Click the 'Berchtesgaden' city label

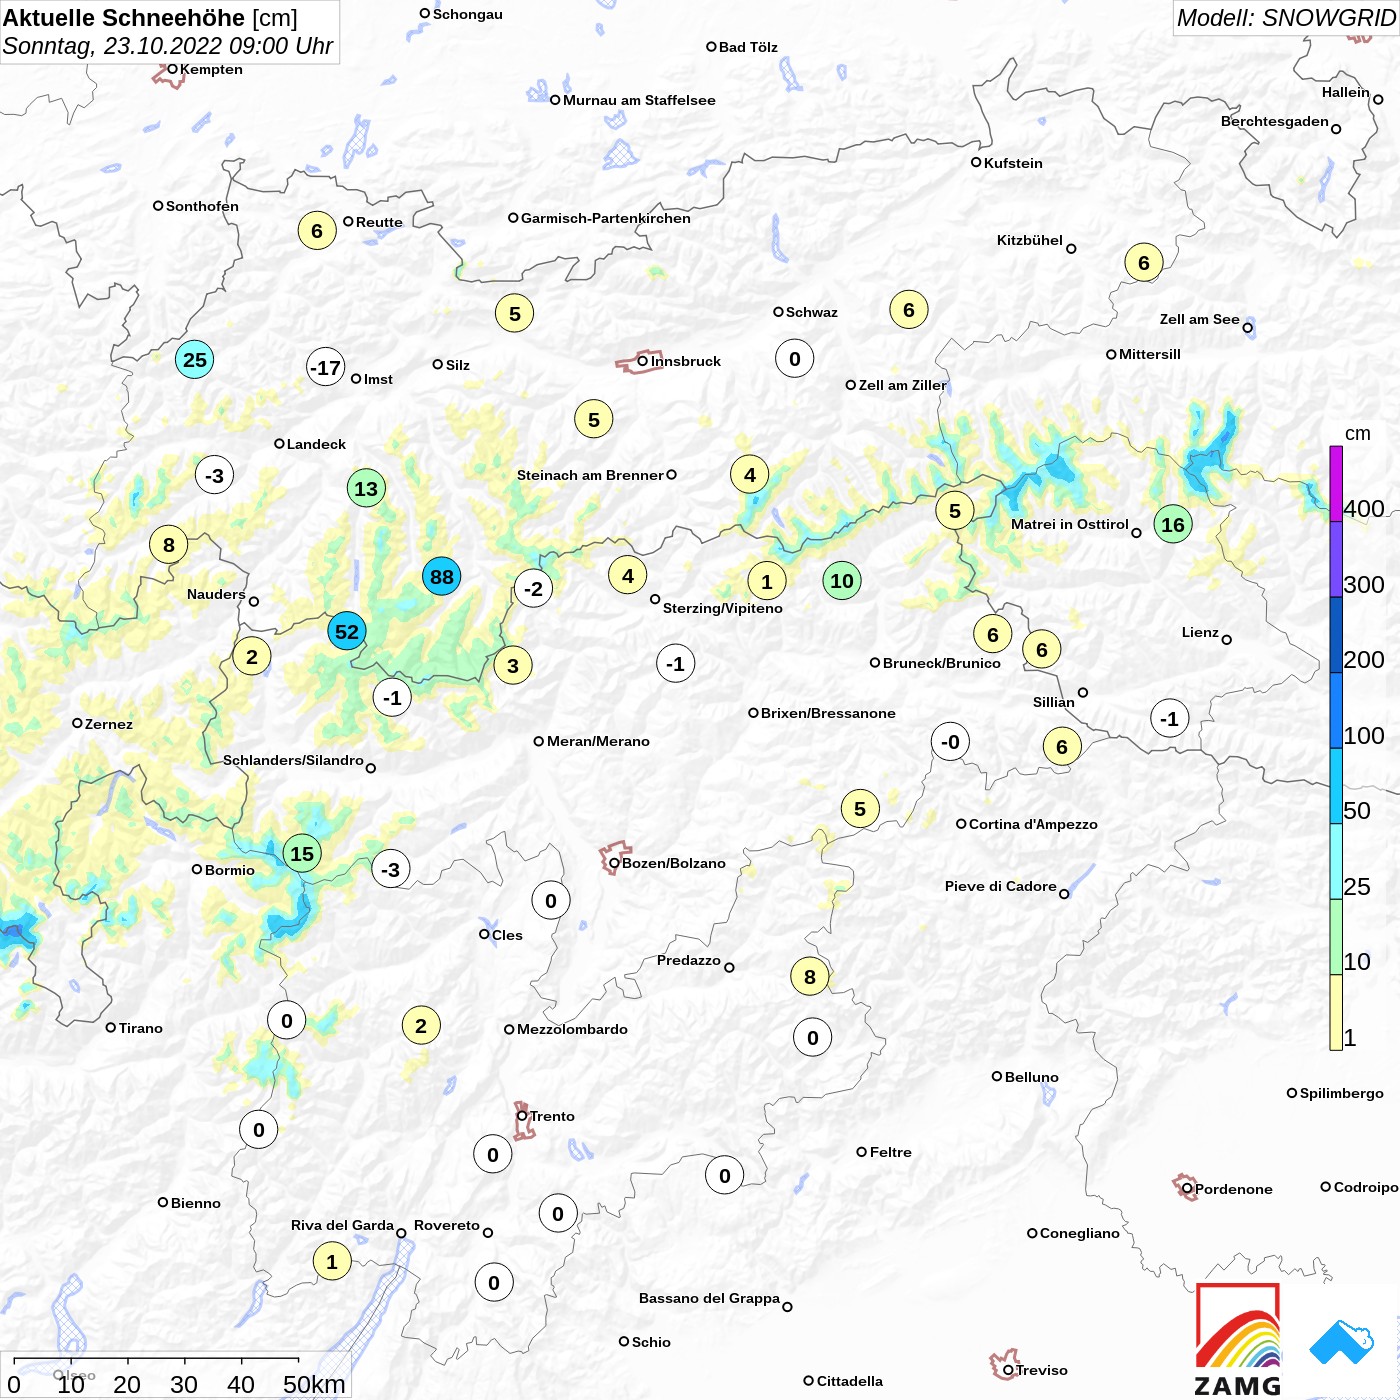click(1275, 121)
